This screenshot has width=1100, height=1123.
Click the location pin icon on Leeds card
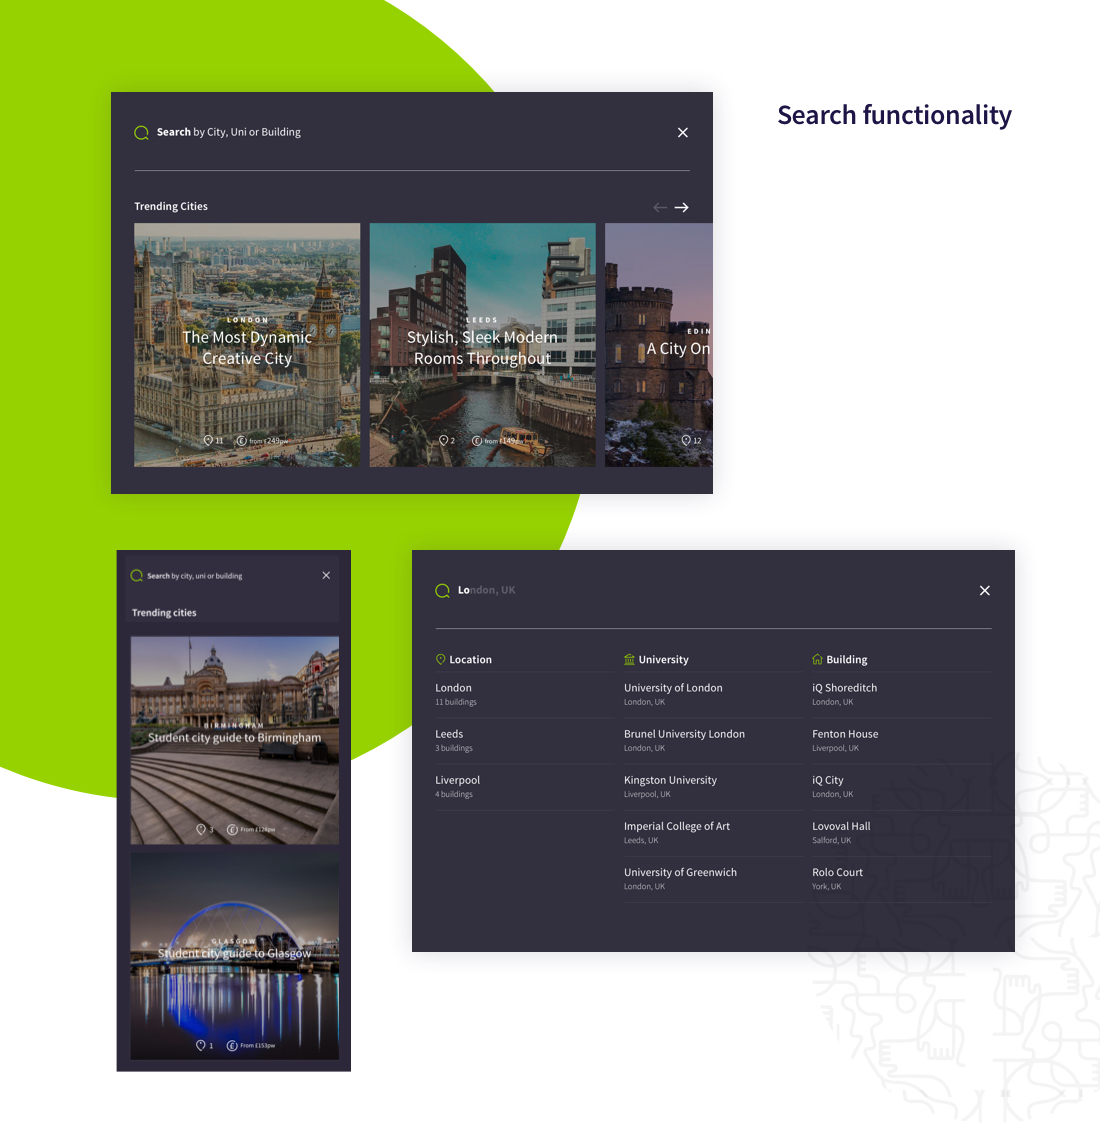(443, 440)
